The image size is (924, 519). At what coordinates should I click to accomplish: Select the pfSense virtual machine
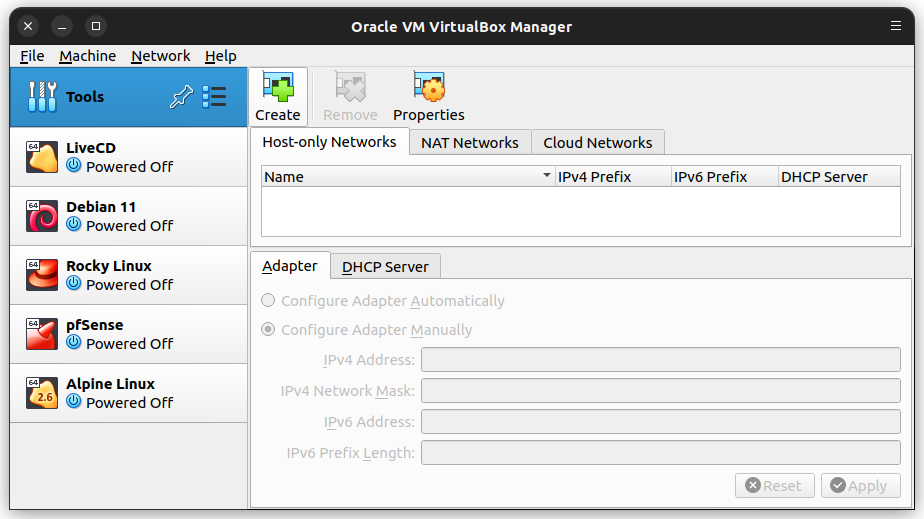[128, 334]
